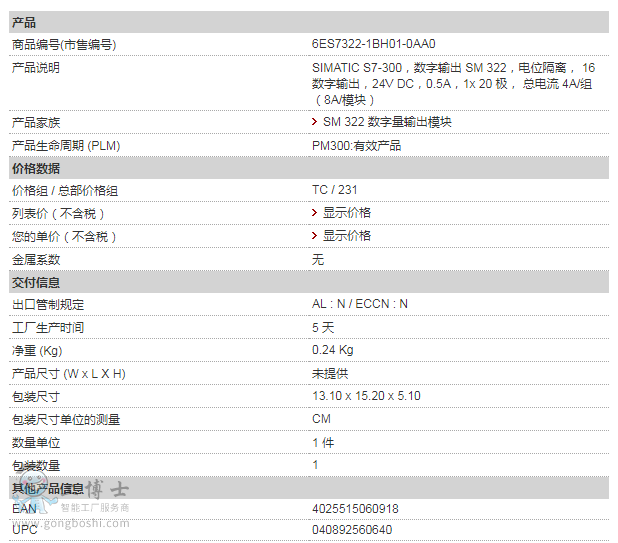618x543 pixels.
Task: Click the 包装数量 value 1
Action: pos(315,465)
